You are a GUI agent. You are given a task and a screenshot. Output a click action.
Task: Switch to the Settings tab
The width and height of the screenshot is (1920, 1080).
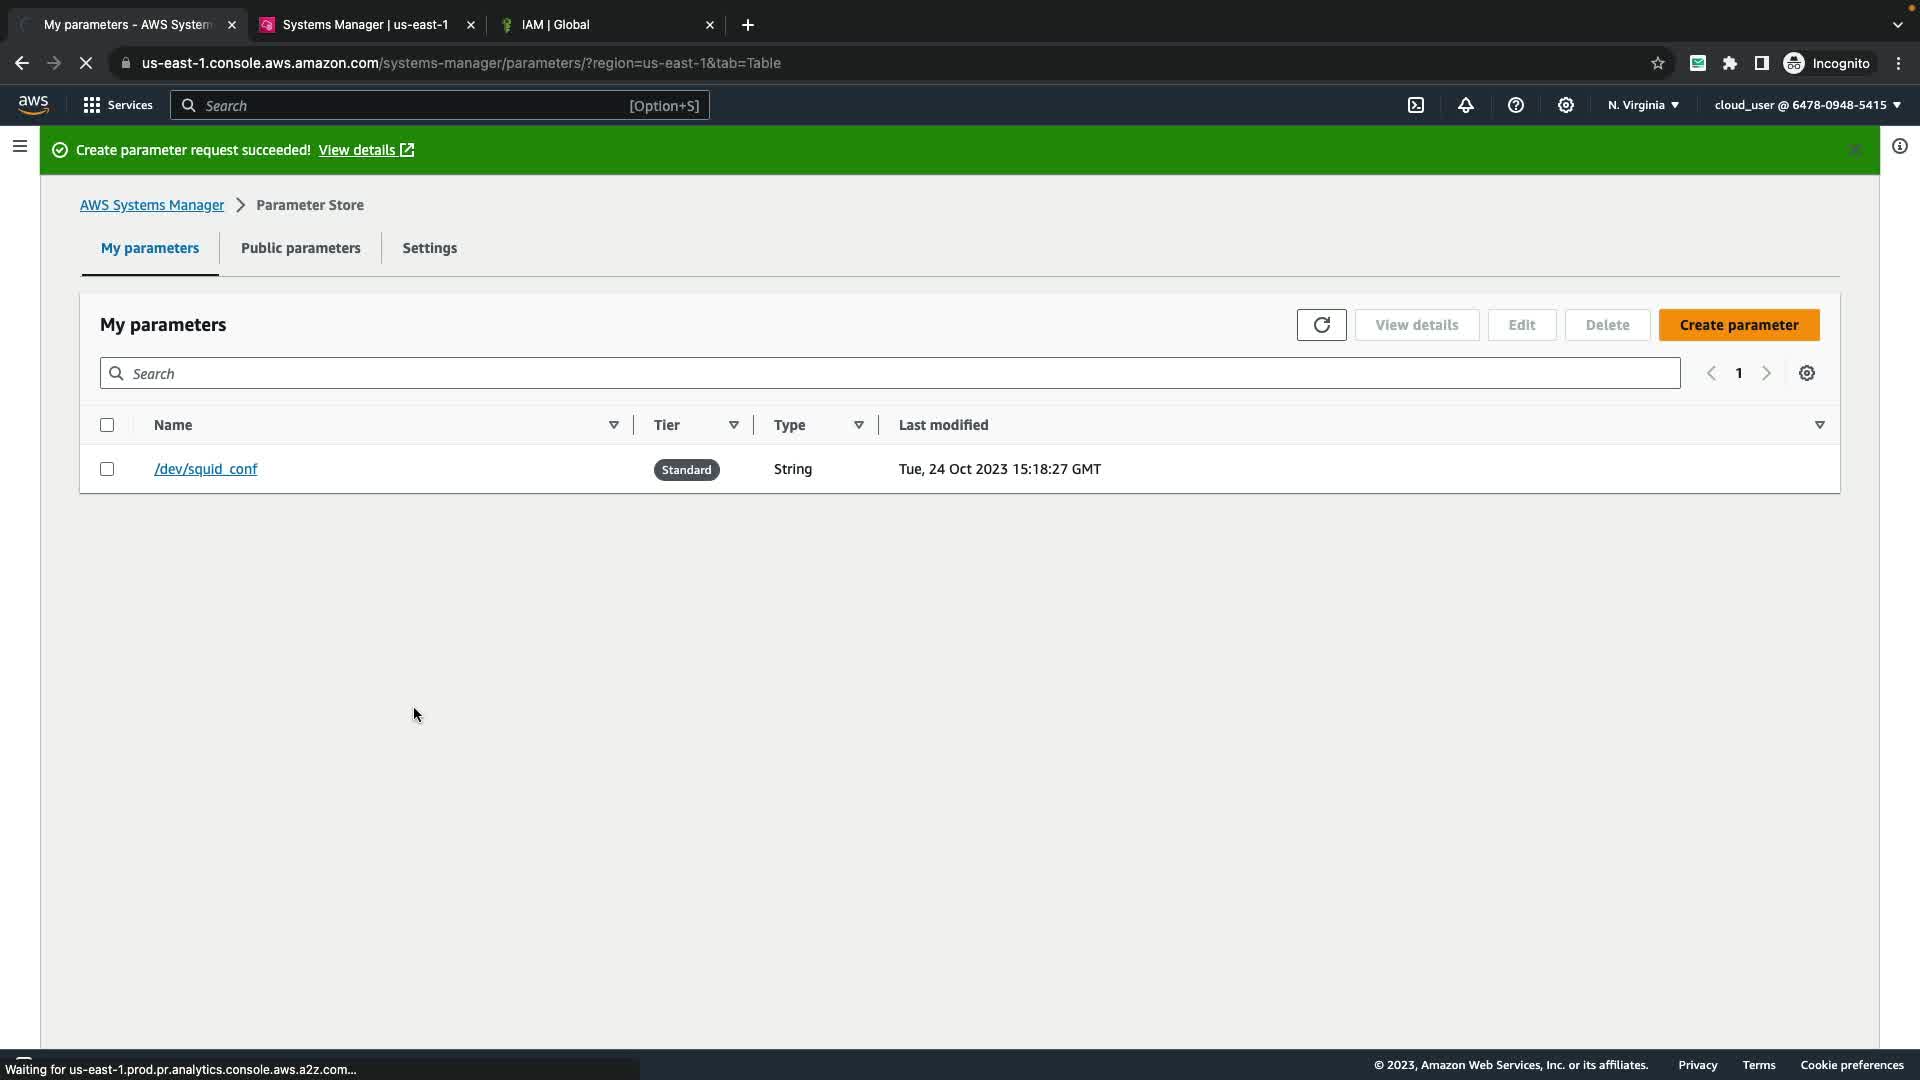(x=429, y=248)
